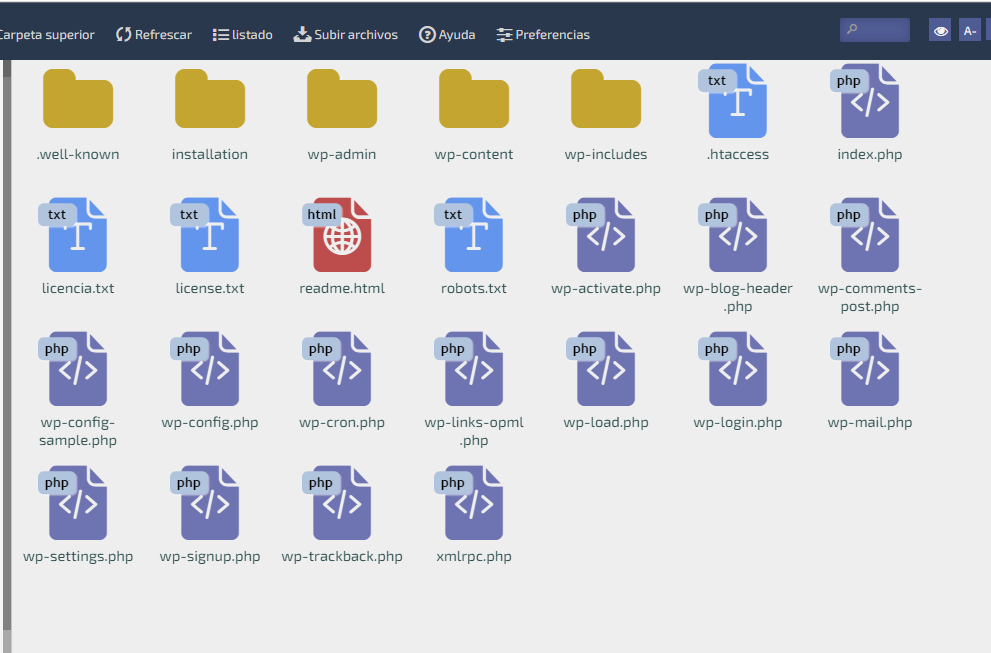The width and height of the screenshot is (991, 653).
Task: Select the wp-mail.php file icon
Action: click(x=865, y=369)
